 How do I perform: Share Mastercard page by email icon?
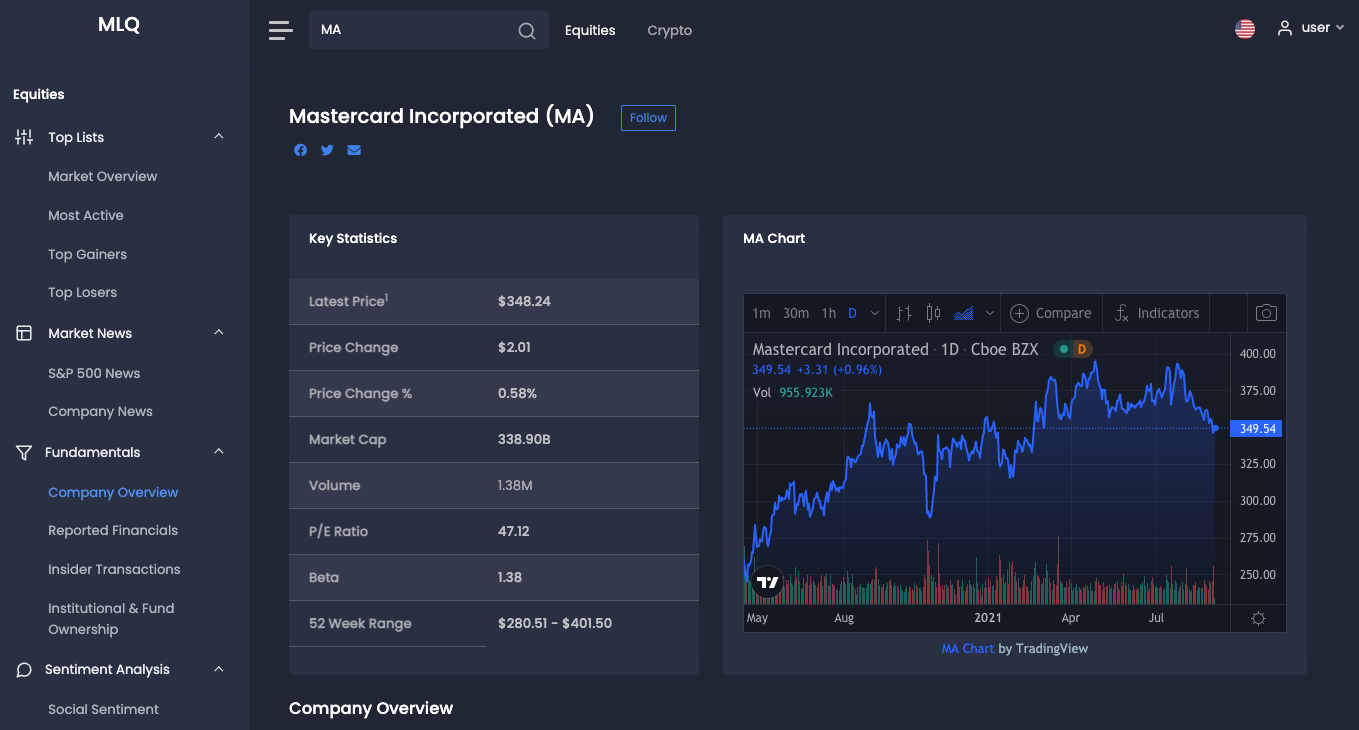tap(354, 150)
